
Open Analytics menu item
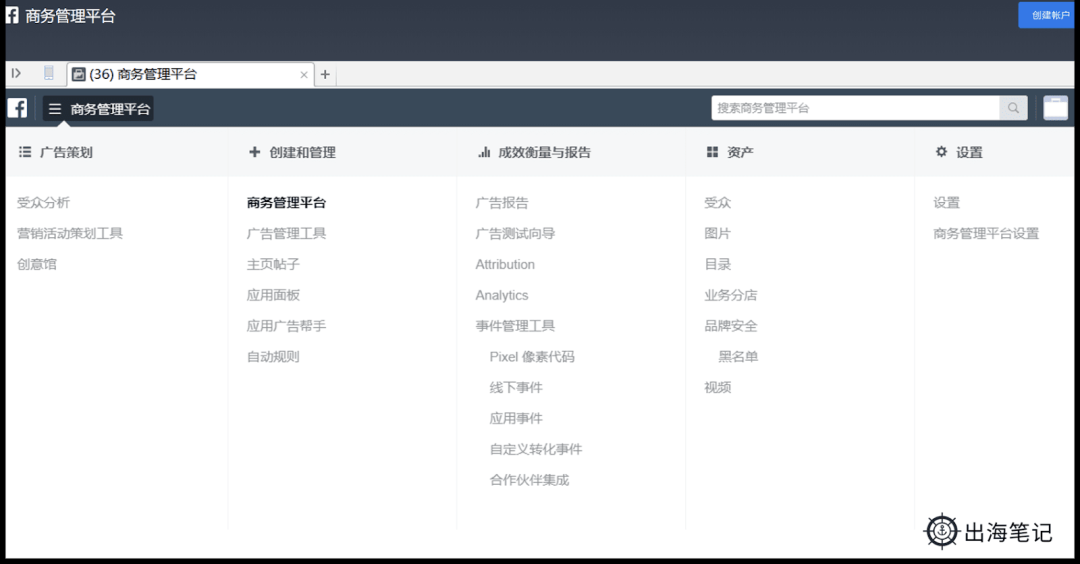coord(501,295)
